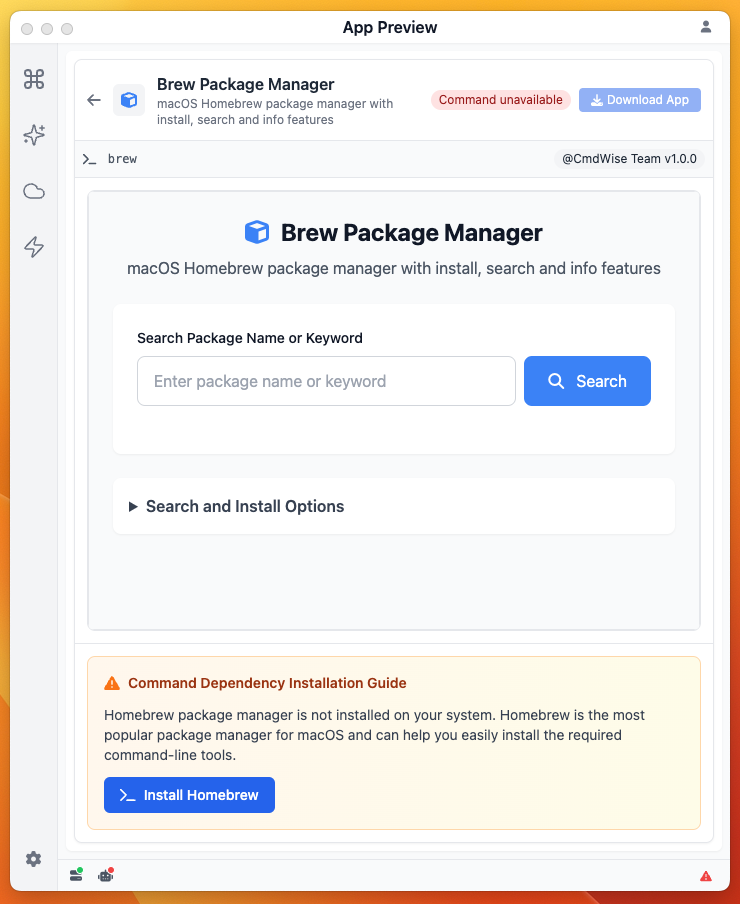Click the large Brew Package Manager heading
740x904 pixels.
[x=411, y=233]
